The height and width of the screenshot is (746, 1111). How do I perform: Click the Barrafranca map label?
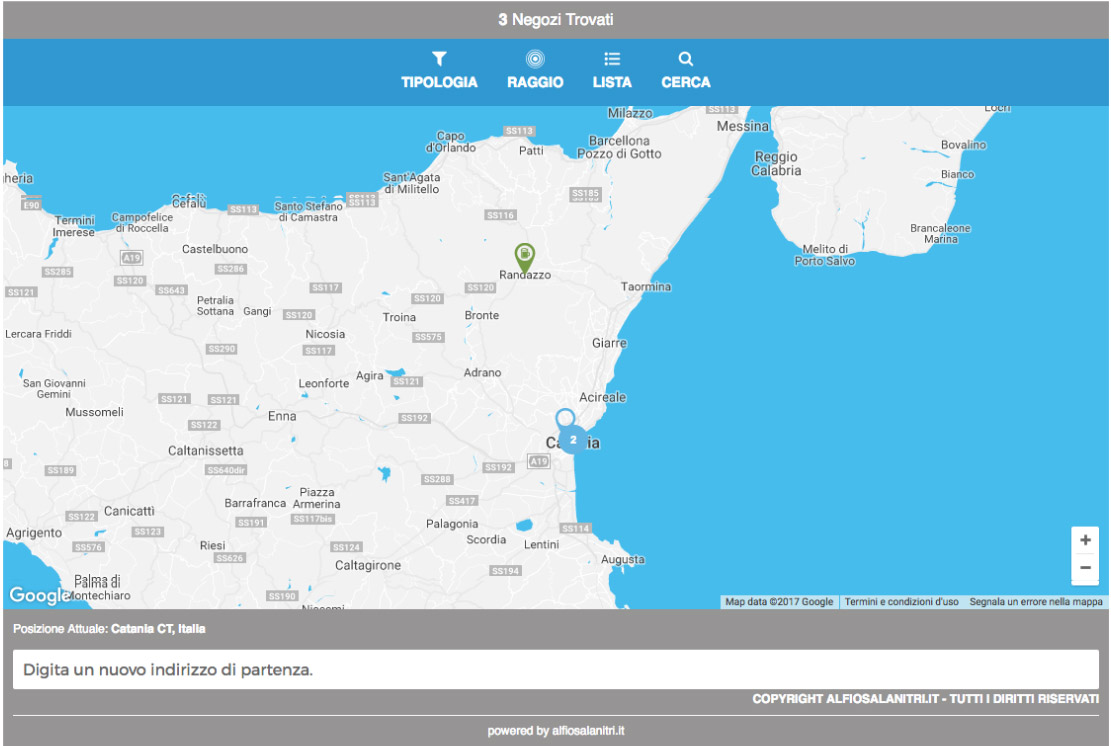[x=255, y=503]
